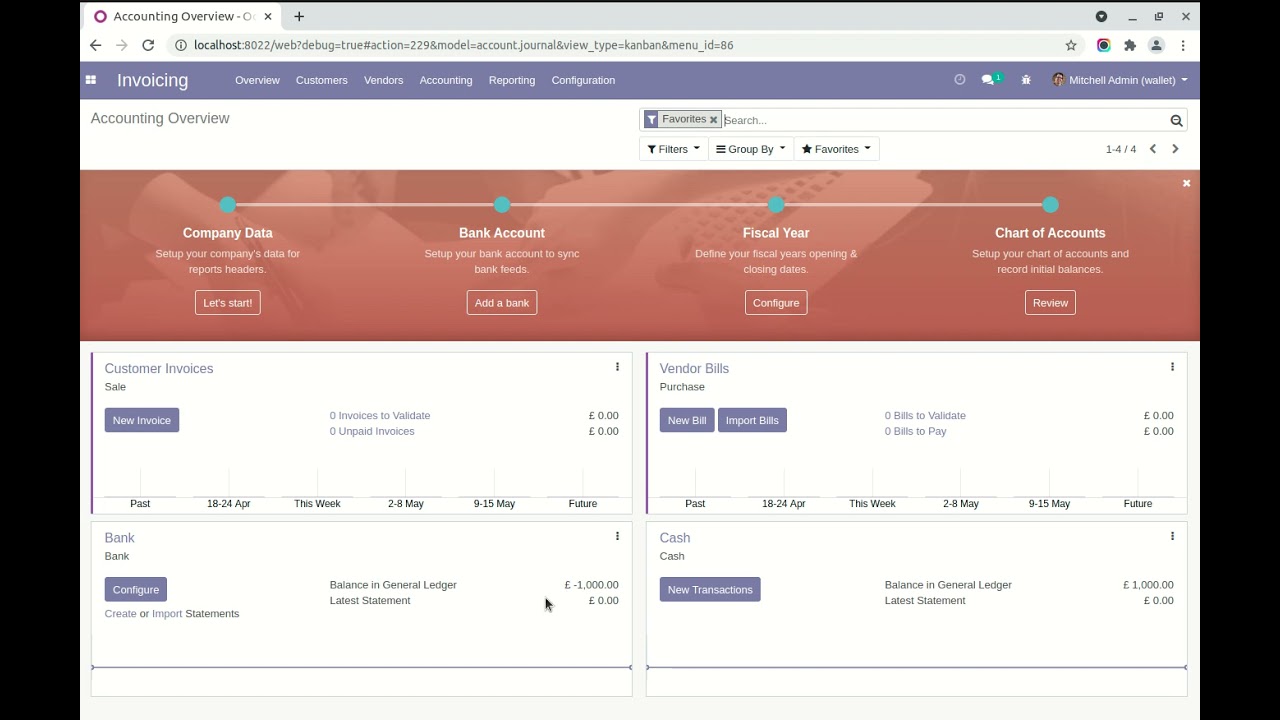
Task: Open the Customer Invoices journal title
Action: (x=159, y=368)
